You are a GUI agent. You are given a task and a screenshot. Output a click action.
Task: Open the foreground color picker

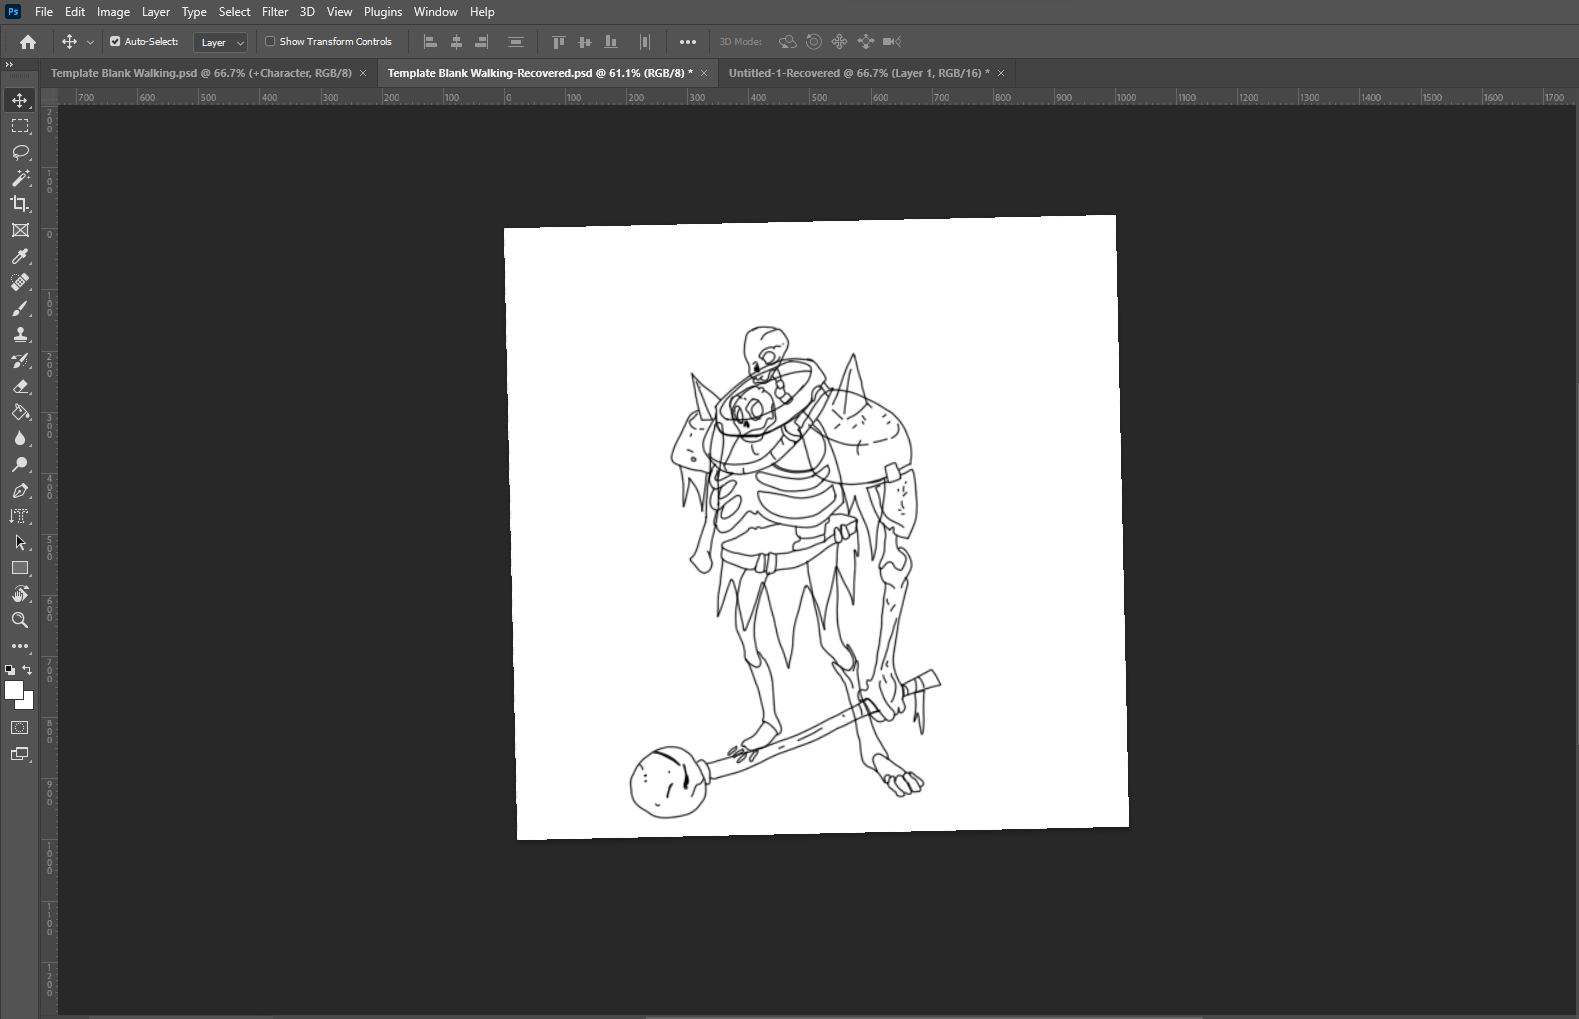(x=13, y=689)
